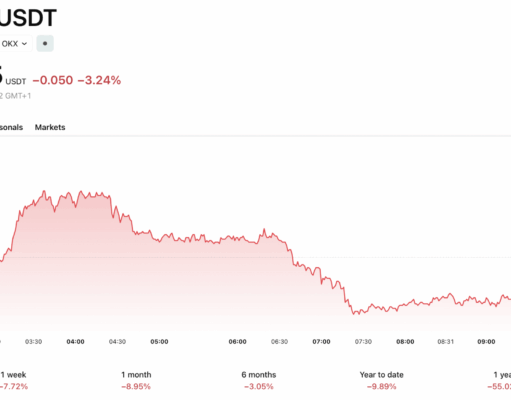The image size is (511, 400).
Task: Open the OKX exchange dropdown
Action: (x=15, y=44)
